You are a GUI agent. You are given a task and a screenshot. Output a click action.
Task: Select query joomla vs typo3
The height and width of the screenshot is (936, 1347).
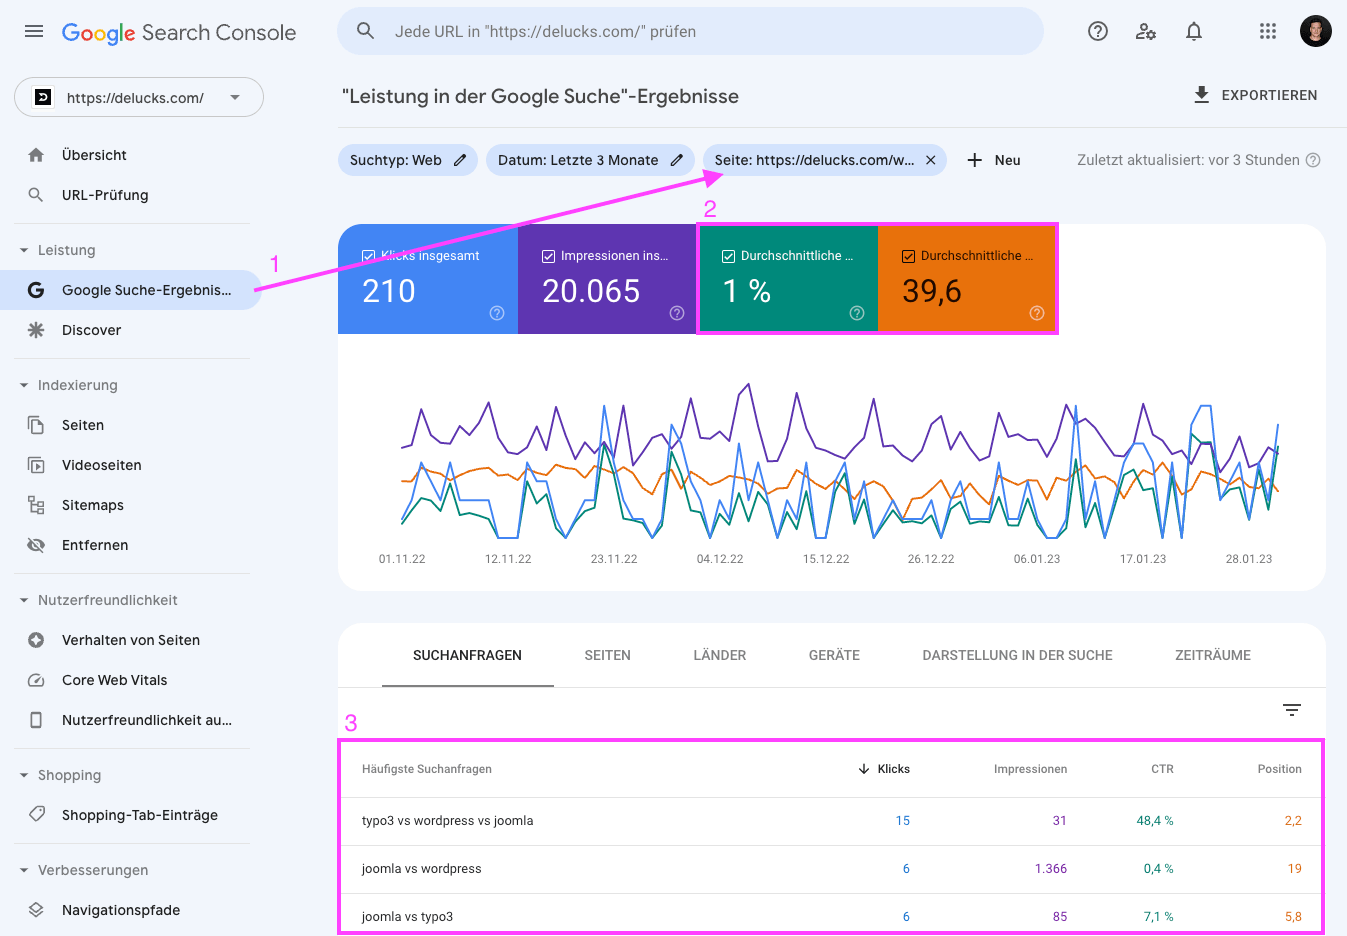(x=407, y=917)
